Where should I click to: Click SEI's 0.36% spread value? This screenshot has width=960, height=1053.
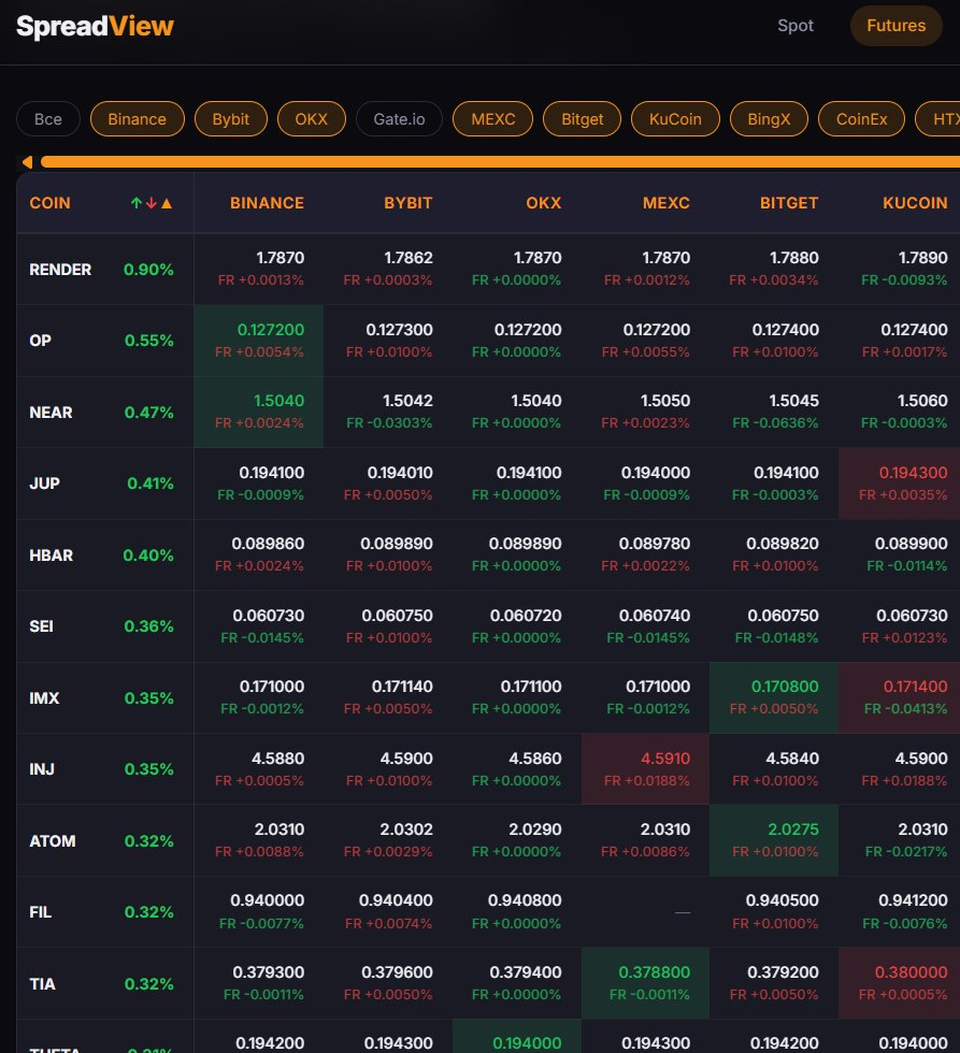pos(149,627)
